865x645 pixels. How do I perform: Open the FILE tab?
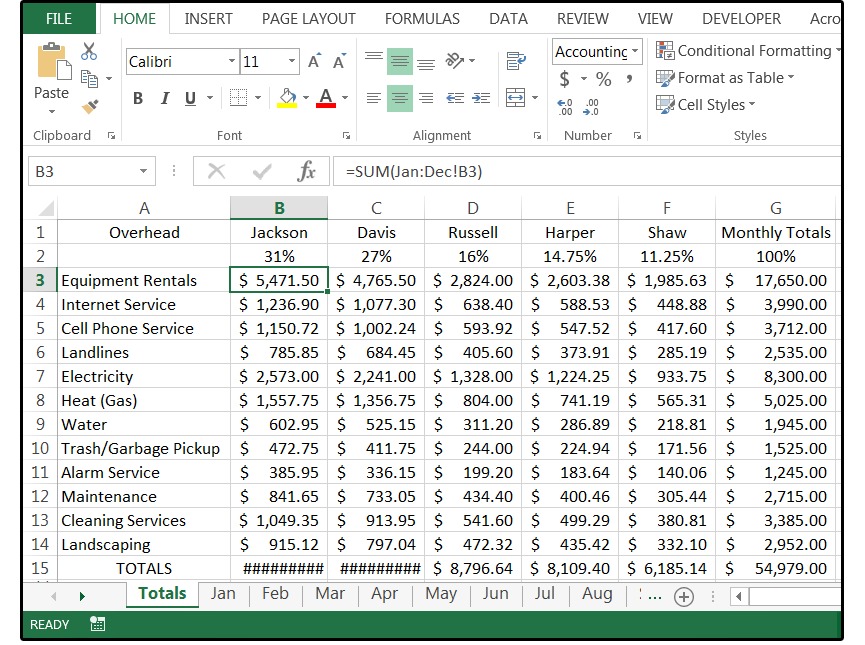(59, 19)
